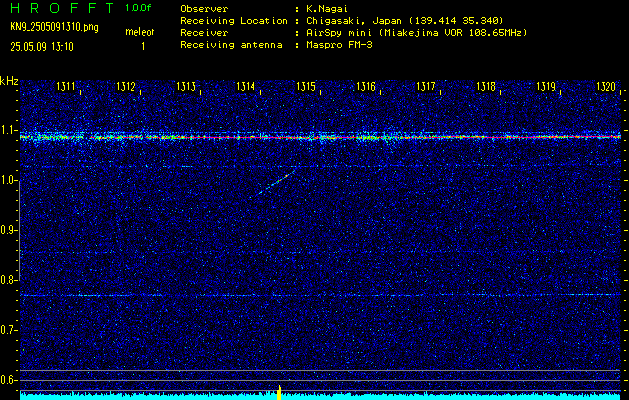Select the file name KN9_2505091310.png
The image size is (629, 400).
pyautogui.click(x=54, y=27)
